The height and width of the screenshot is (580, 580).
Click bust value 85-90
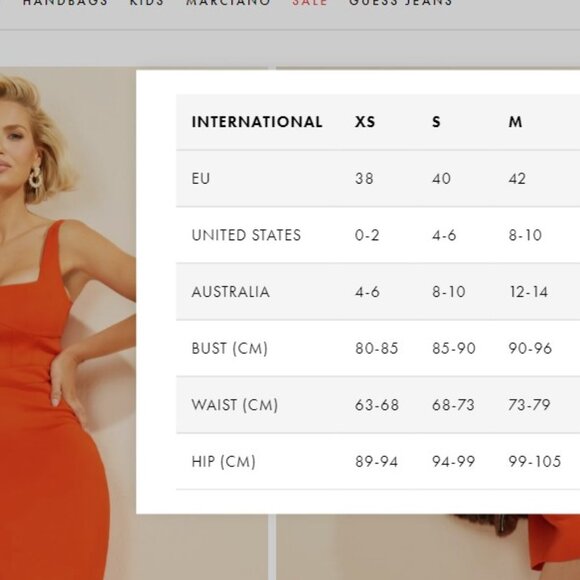coord(453,348)
